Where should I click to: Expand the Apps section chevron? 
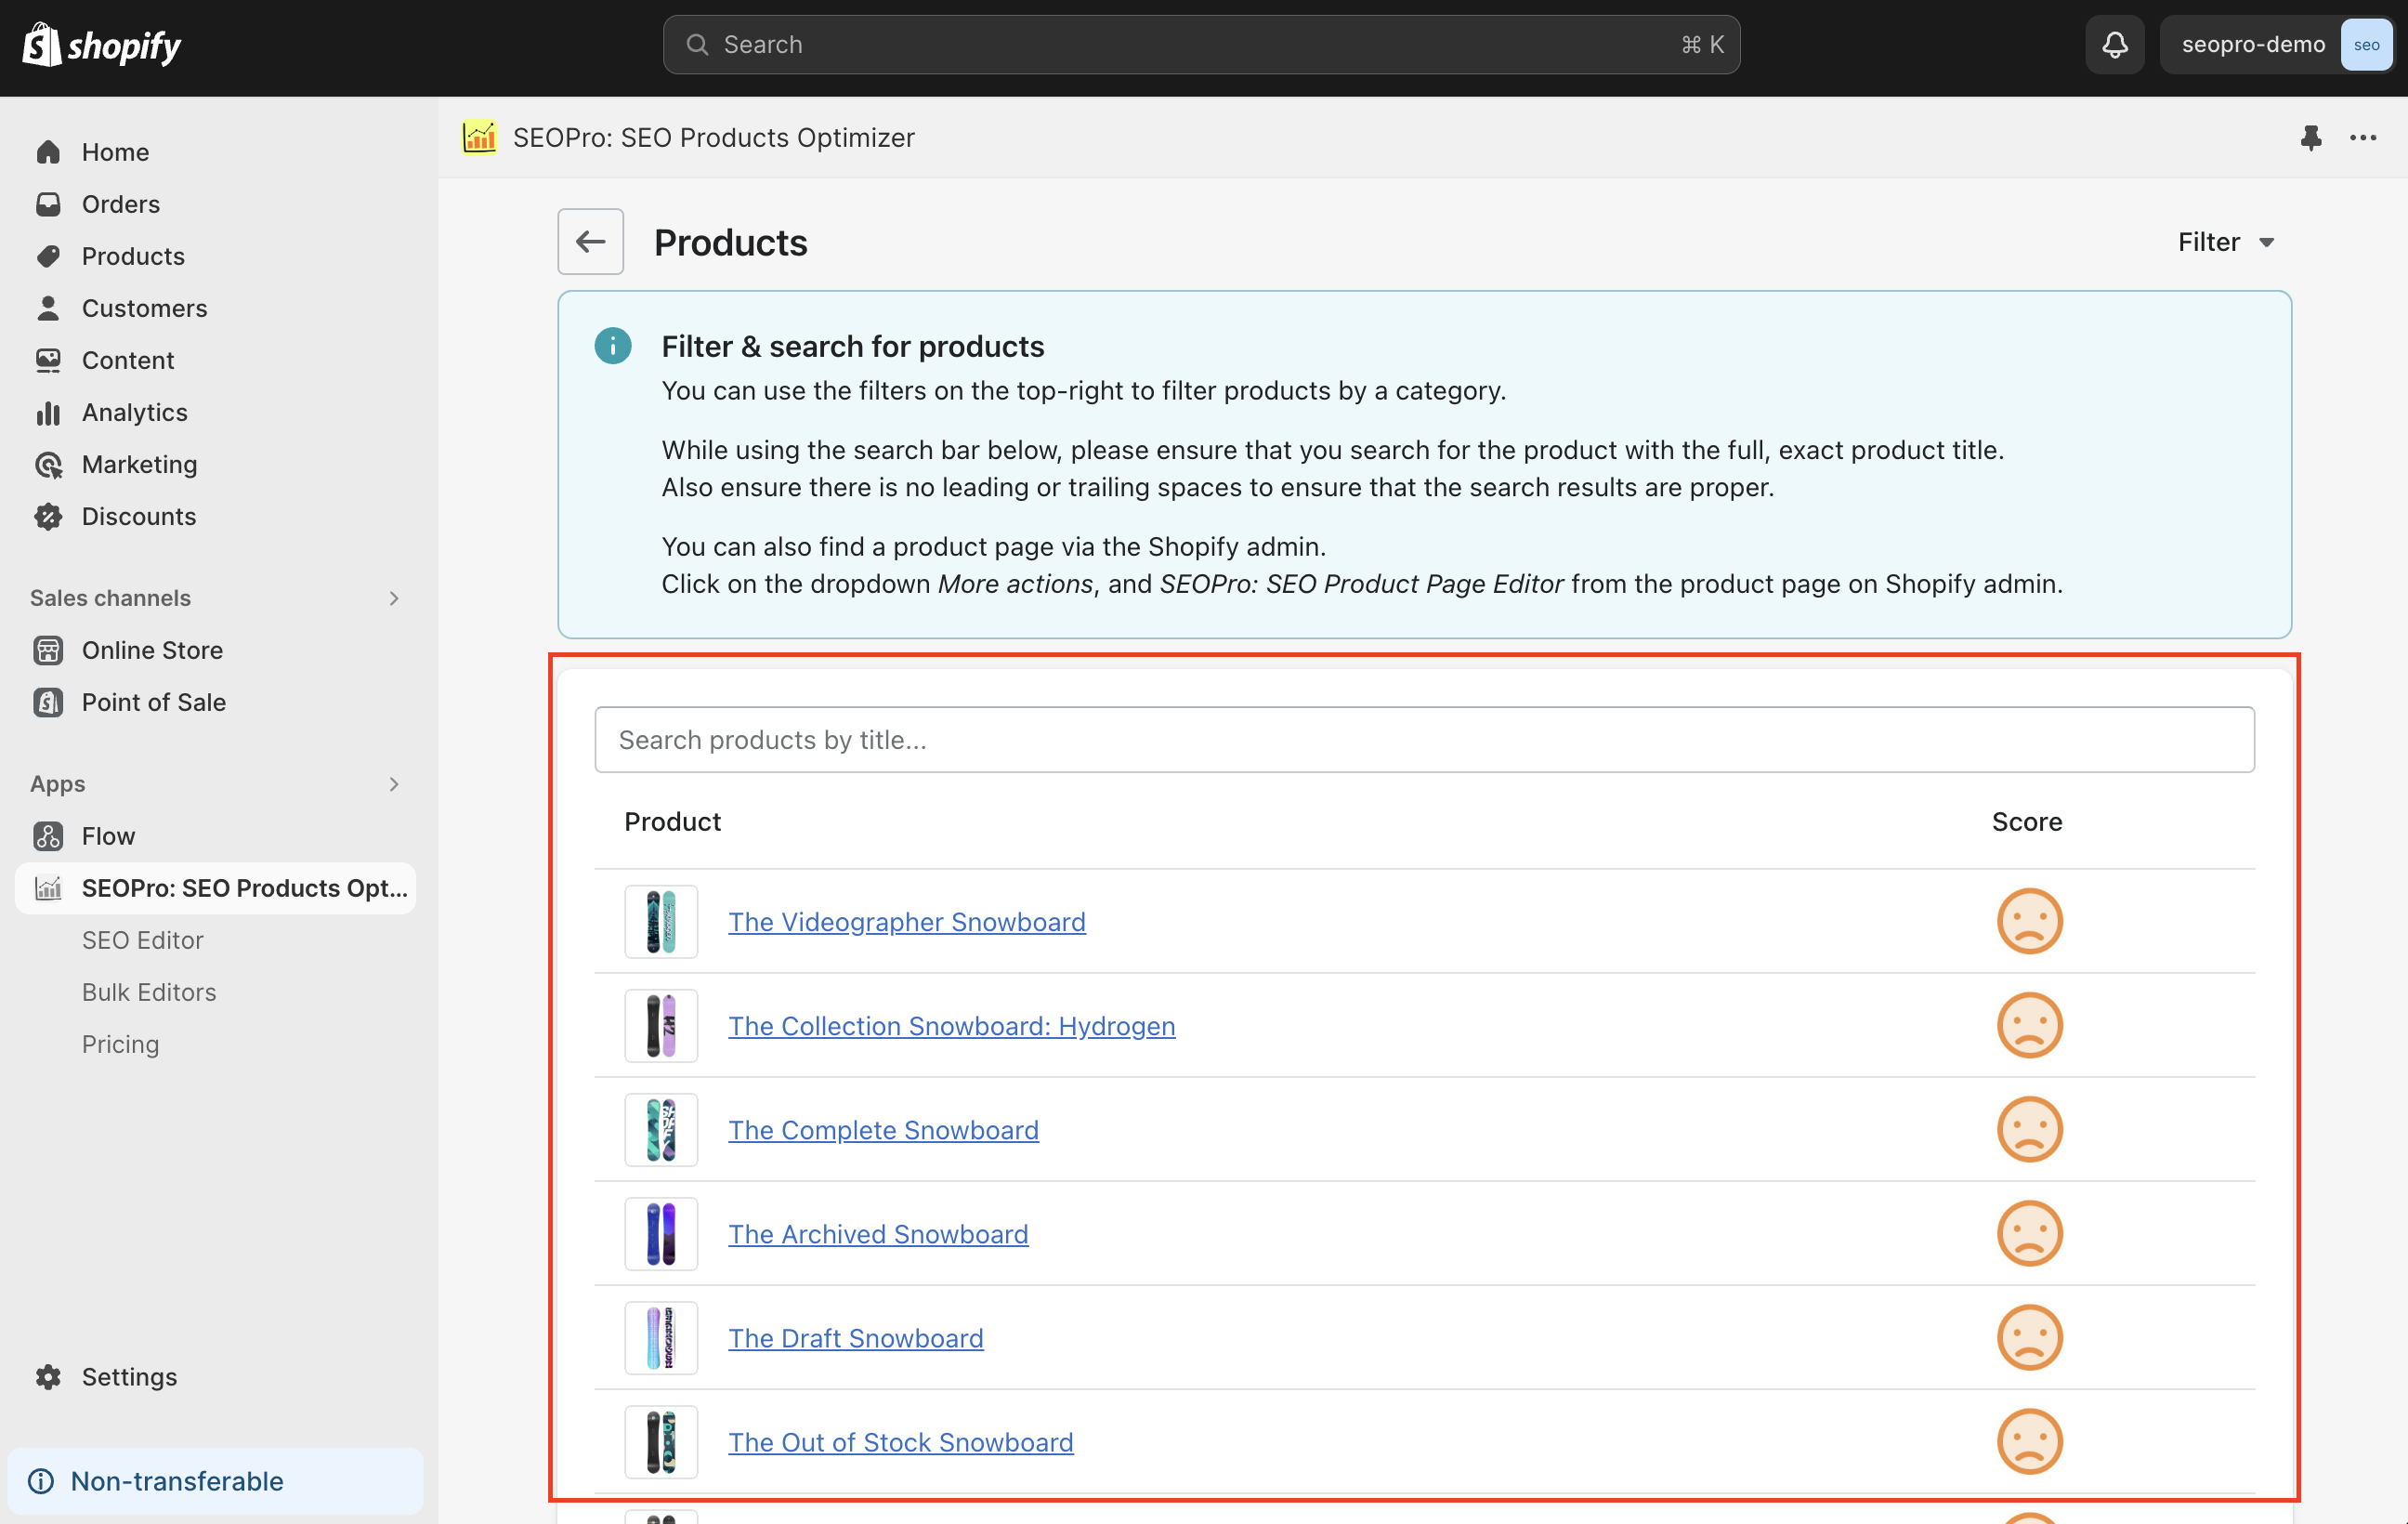[393, 784]
